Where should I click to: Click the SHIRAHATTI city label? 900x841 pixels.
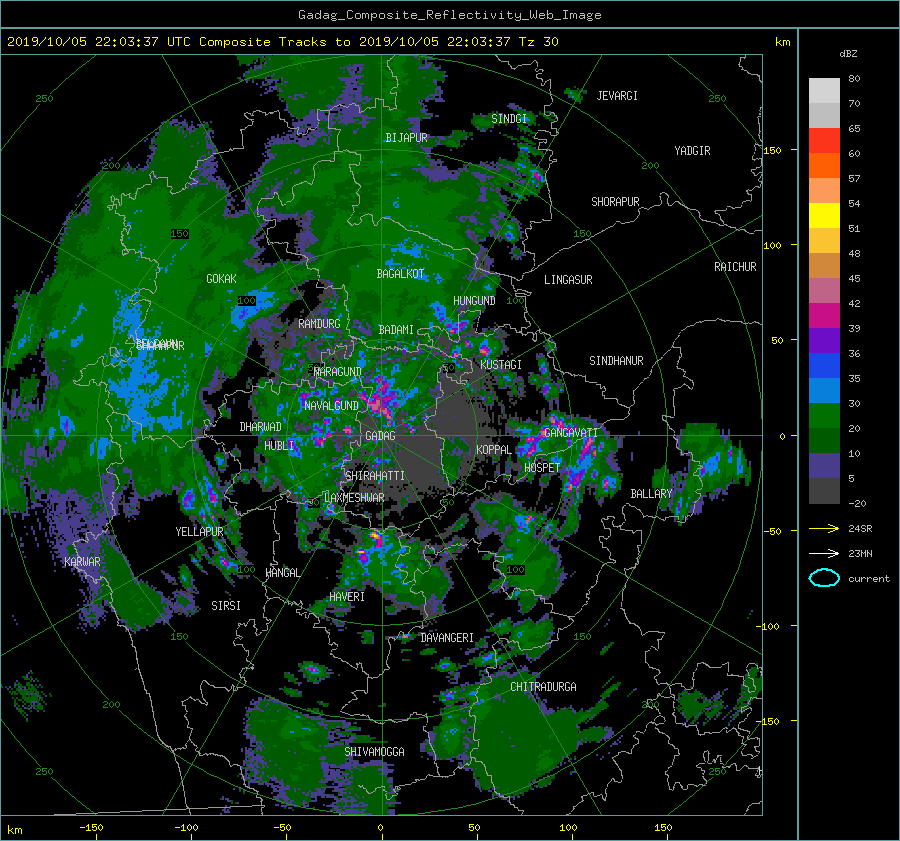tap(375, 476)
